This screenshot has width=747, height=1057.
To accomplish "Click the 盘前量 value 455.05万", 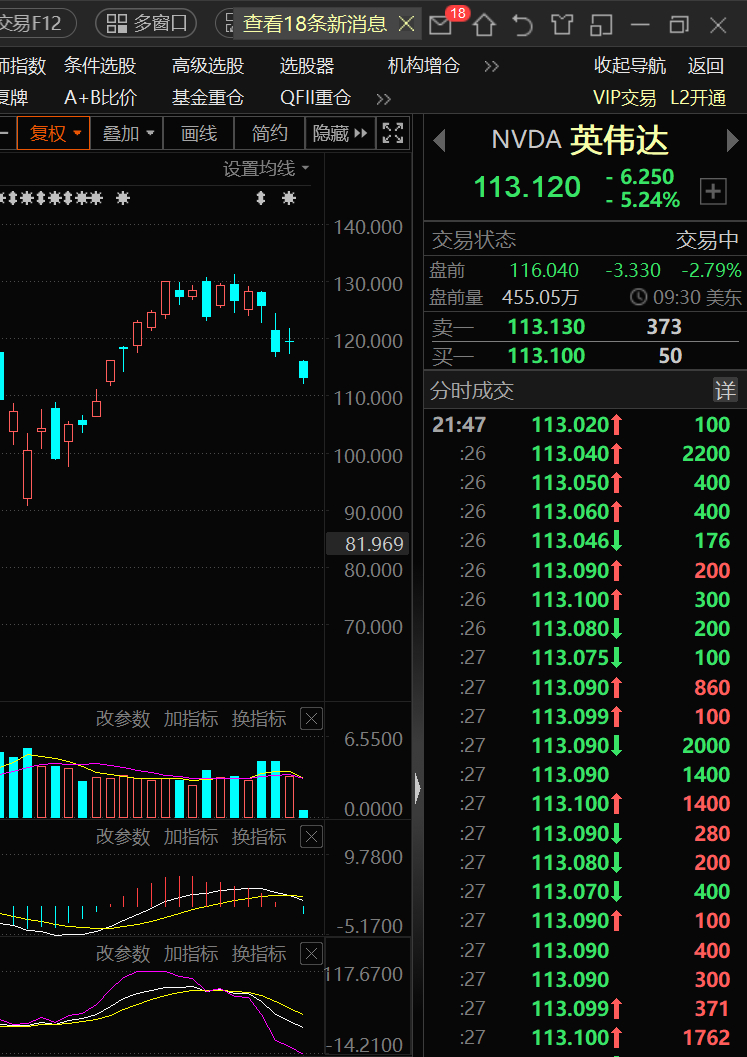I will pos(540,297).
